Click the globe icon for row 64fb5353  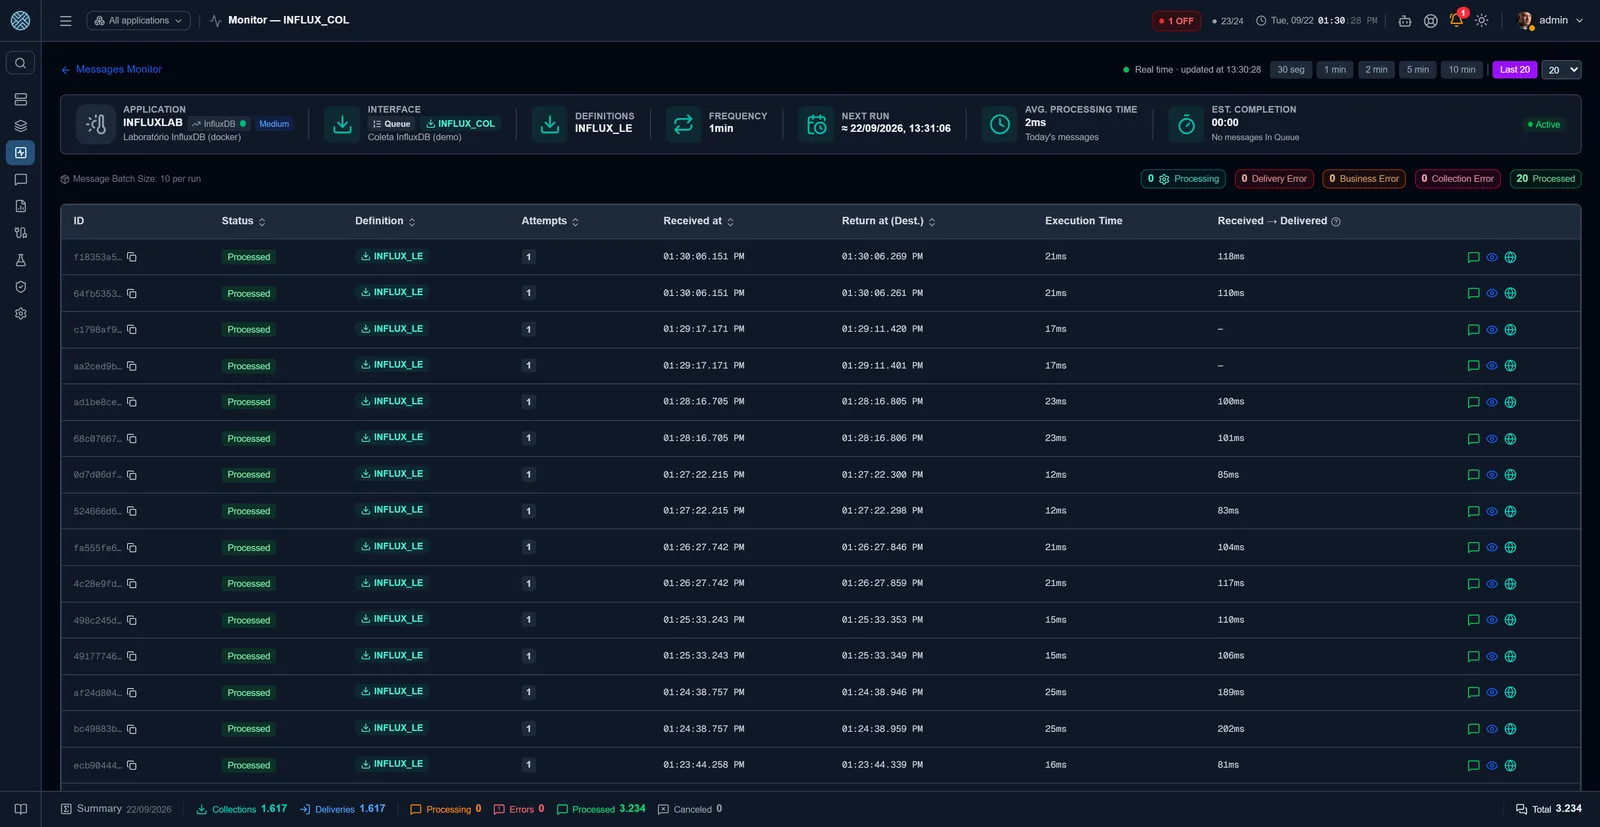1510,294
